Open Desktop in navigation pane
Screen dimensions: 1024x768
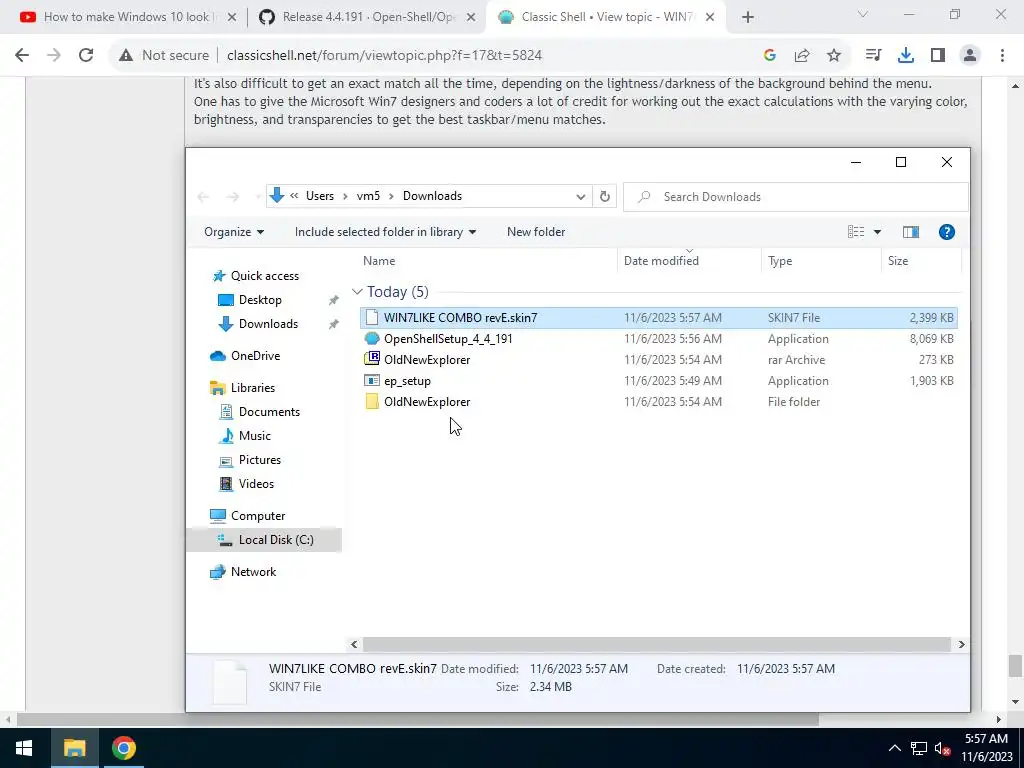(x=260, y=300)
